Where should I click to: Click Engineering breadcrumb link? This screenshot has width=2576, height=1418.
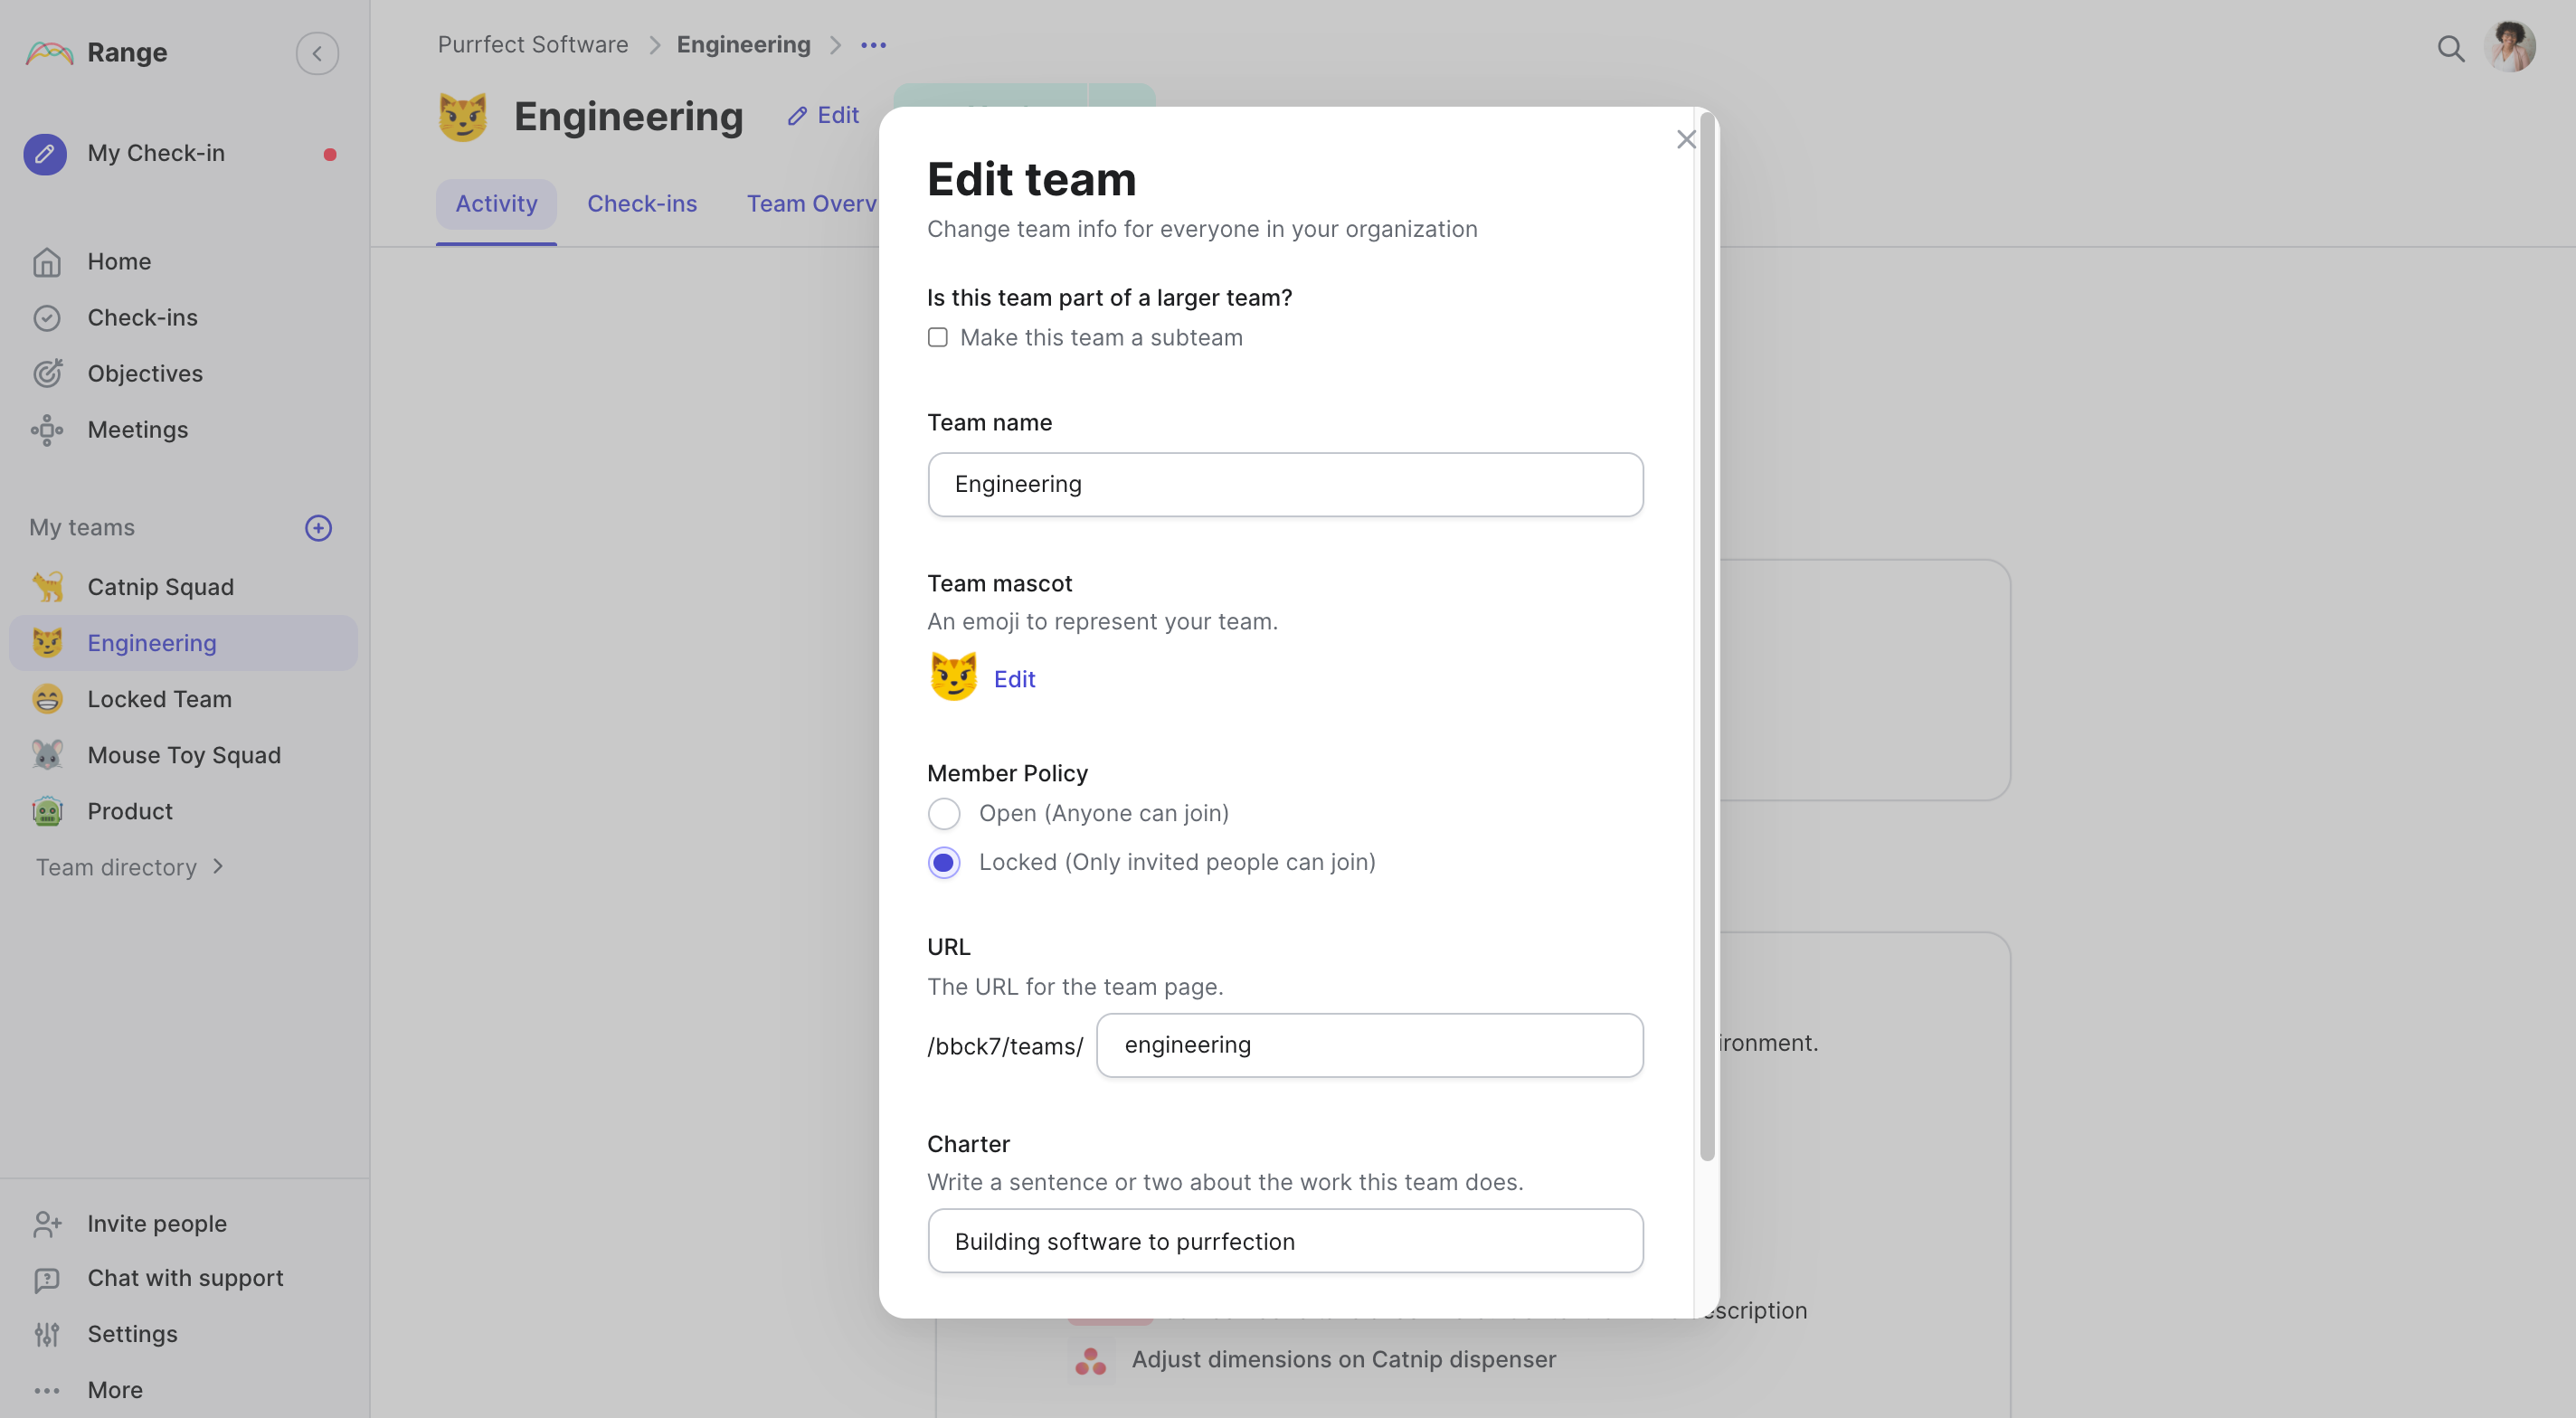[743, 45]
